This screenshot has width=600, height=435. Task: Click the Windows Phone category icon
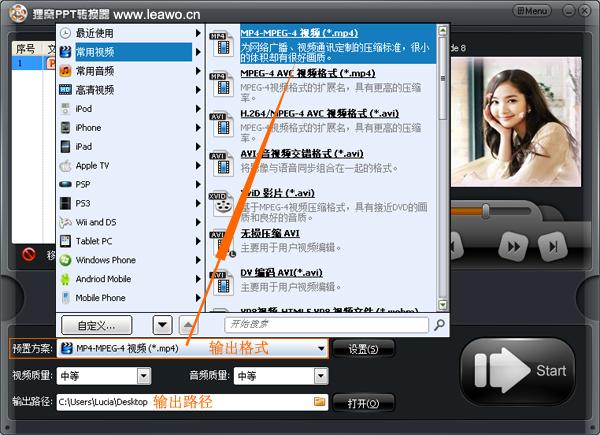(x=66, y=260)
